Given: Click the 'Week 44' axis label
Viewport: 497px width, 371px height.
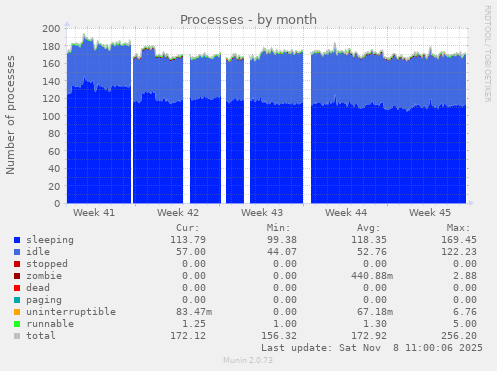Looking at the screenshot, I should point(346,213).
